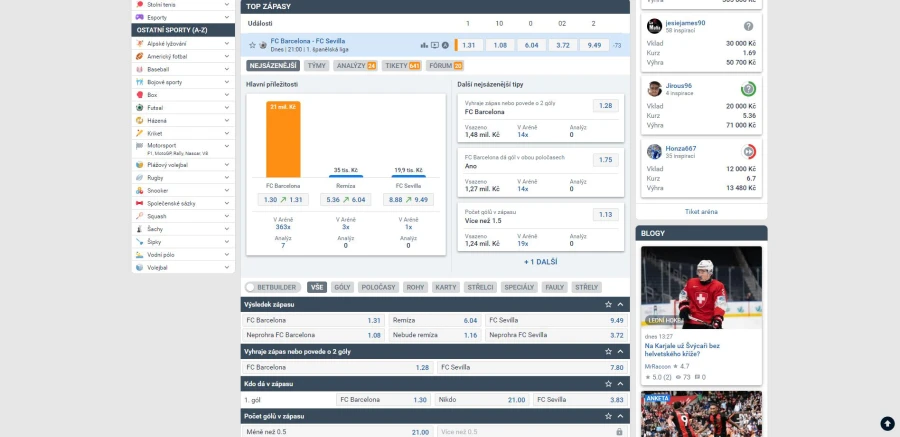Select Remíza 6.04 in Výsledek zápasu

point(435,320)
